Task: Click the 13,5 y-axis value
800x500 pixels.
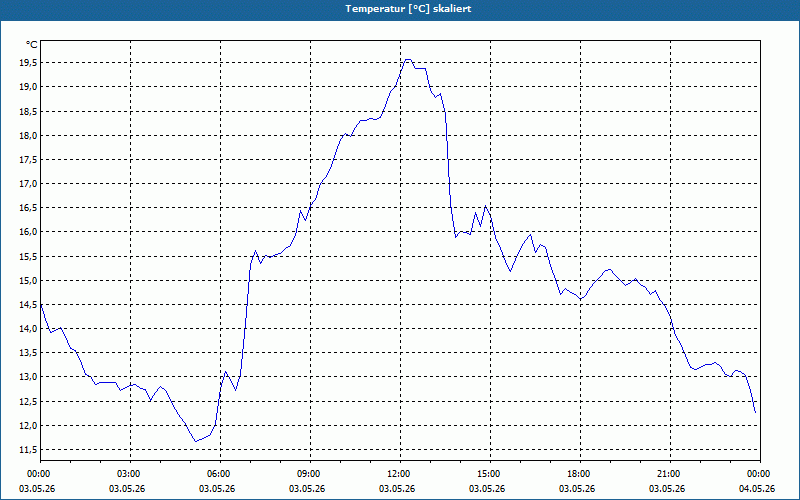Action: tap(29, 353)
